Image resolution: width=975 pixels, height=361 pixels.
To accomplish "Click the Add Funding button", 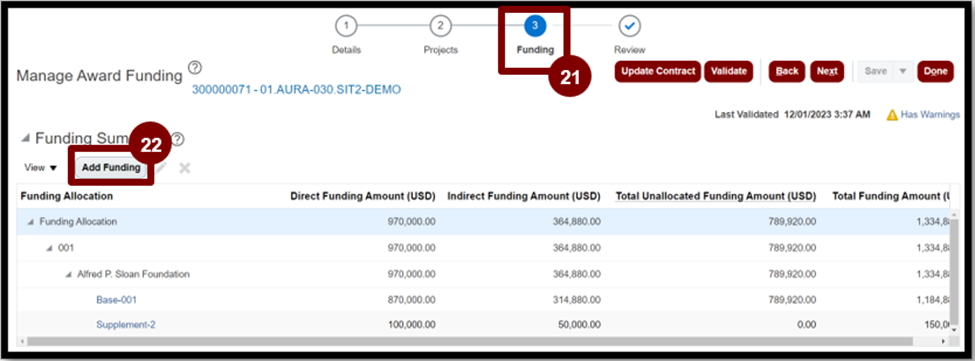I will tap(111, 168).
